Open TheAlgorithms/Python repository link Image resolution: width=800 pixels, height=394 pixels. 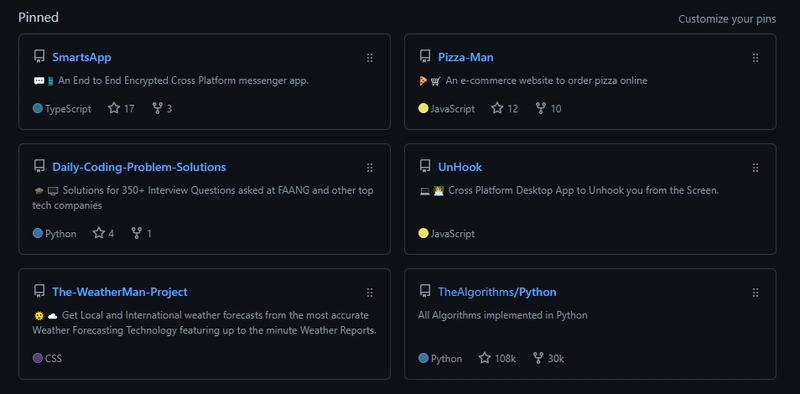click(x=497, y=292)
